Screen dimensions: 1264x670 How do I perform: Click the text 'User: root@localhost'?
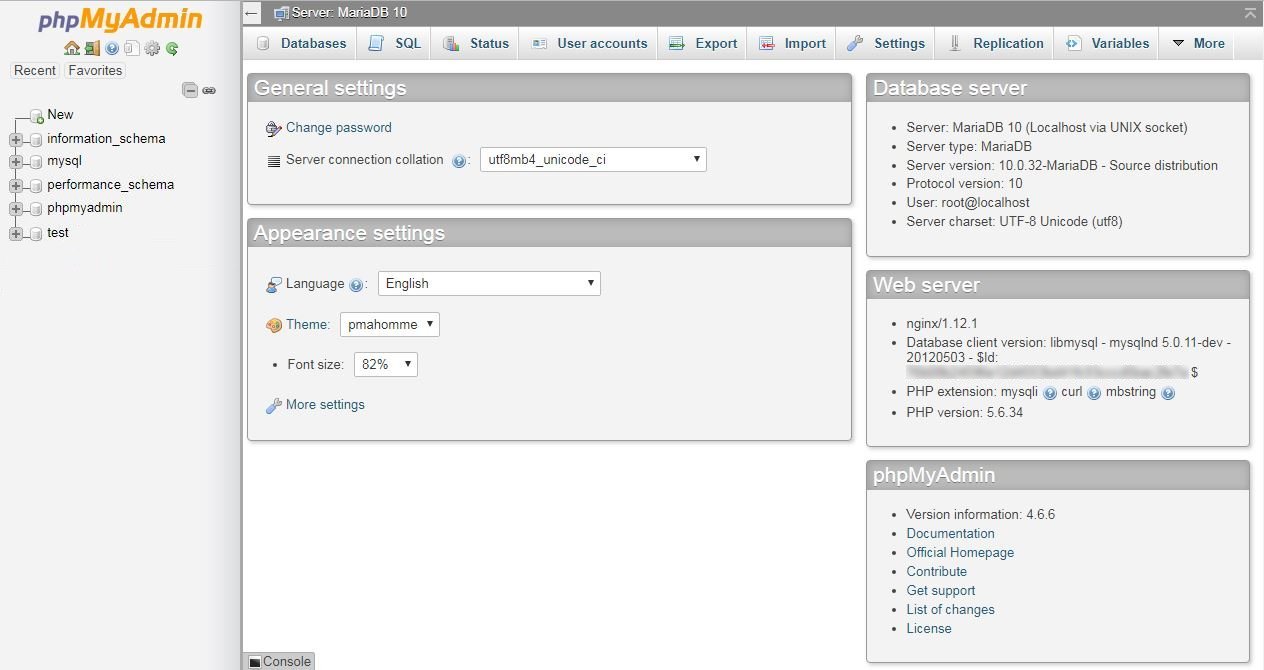click(968, 203)
